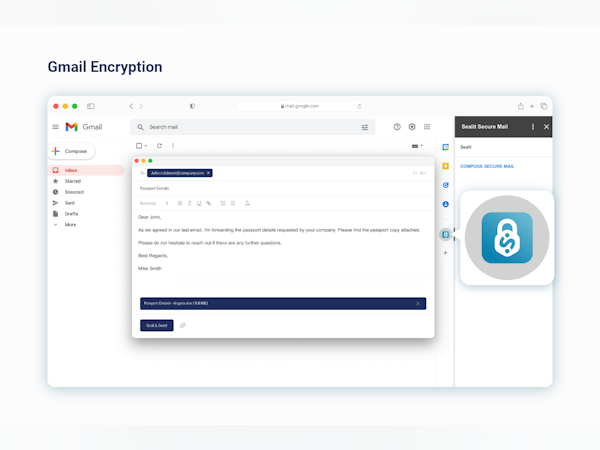Image resolution: width=600 pixels, height=450 pixels.
Task: Open Sealit Secure Mail options menu
Action: coord(533,127)
